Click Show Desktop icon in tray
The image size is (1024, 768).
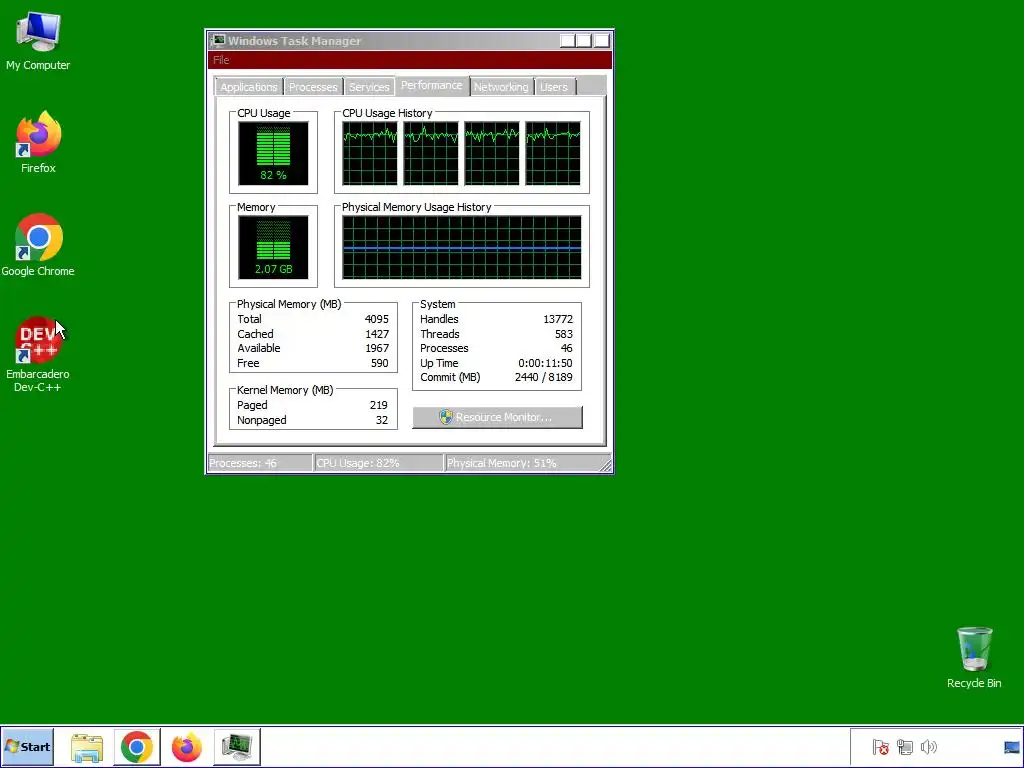pyautogui.click(x=1012, y=747)
